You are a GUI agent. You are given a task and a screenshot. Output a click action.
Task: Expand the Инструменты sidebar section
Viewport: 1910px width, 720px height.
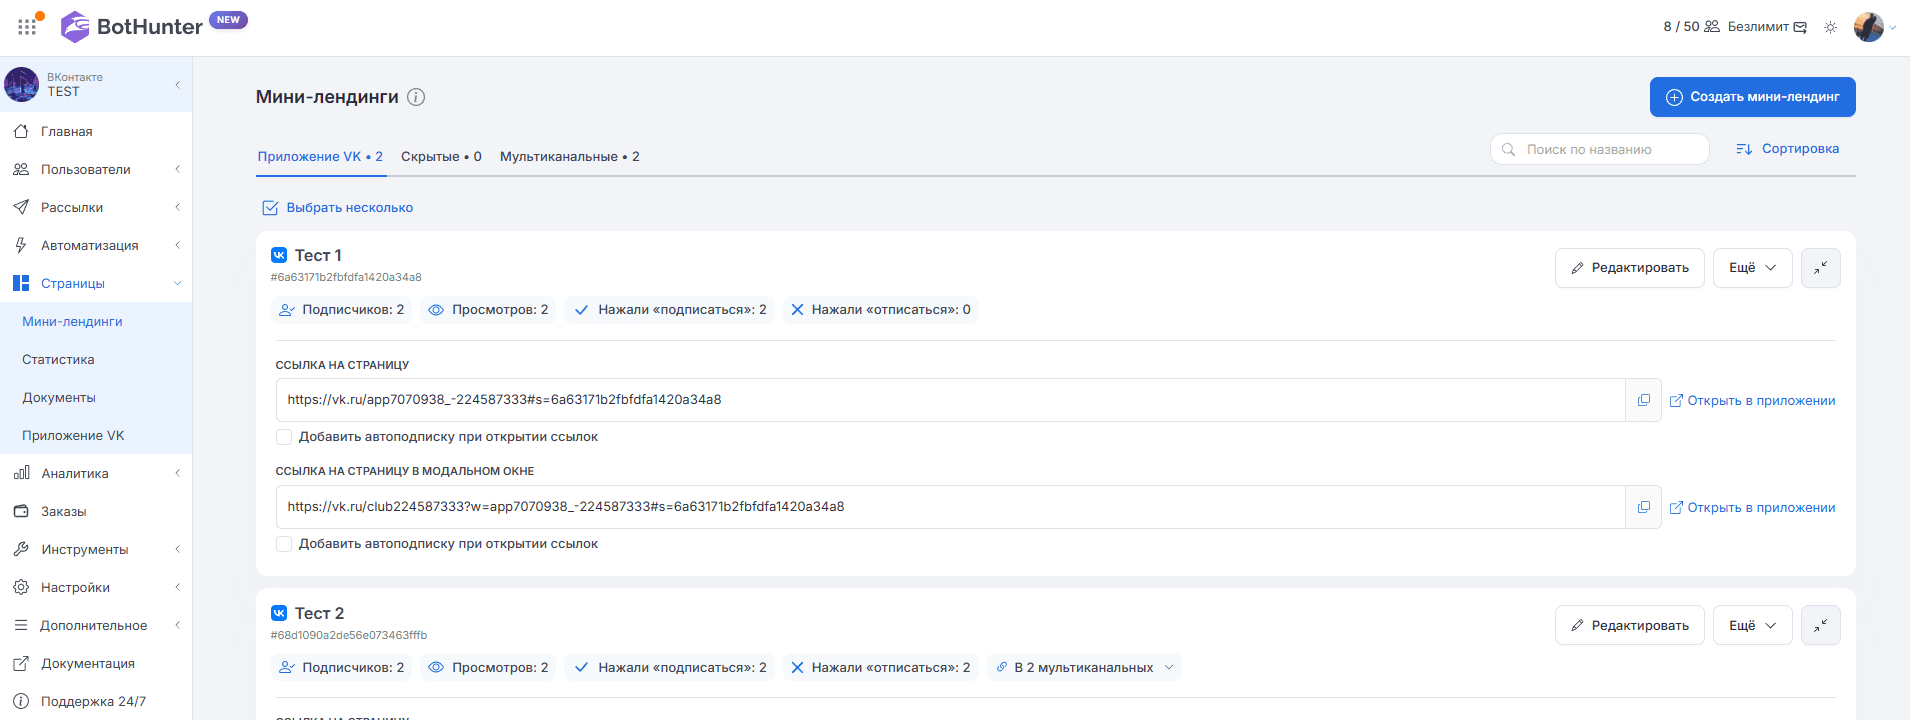pos(177,549)
